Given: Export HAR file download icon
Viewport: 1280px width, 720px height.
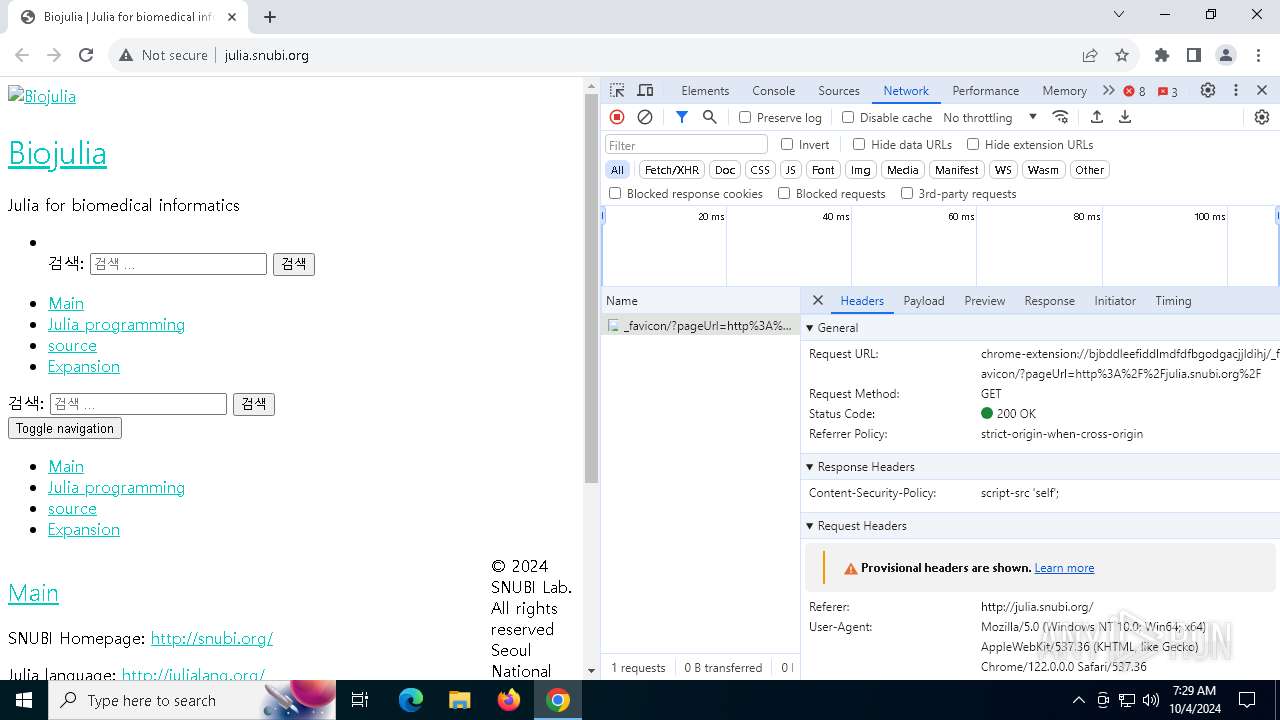Looking at the screenshot, I should tap(1125, 117).
